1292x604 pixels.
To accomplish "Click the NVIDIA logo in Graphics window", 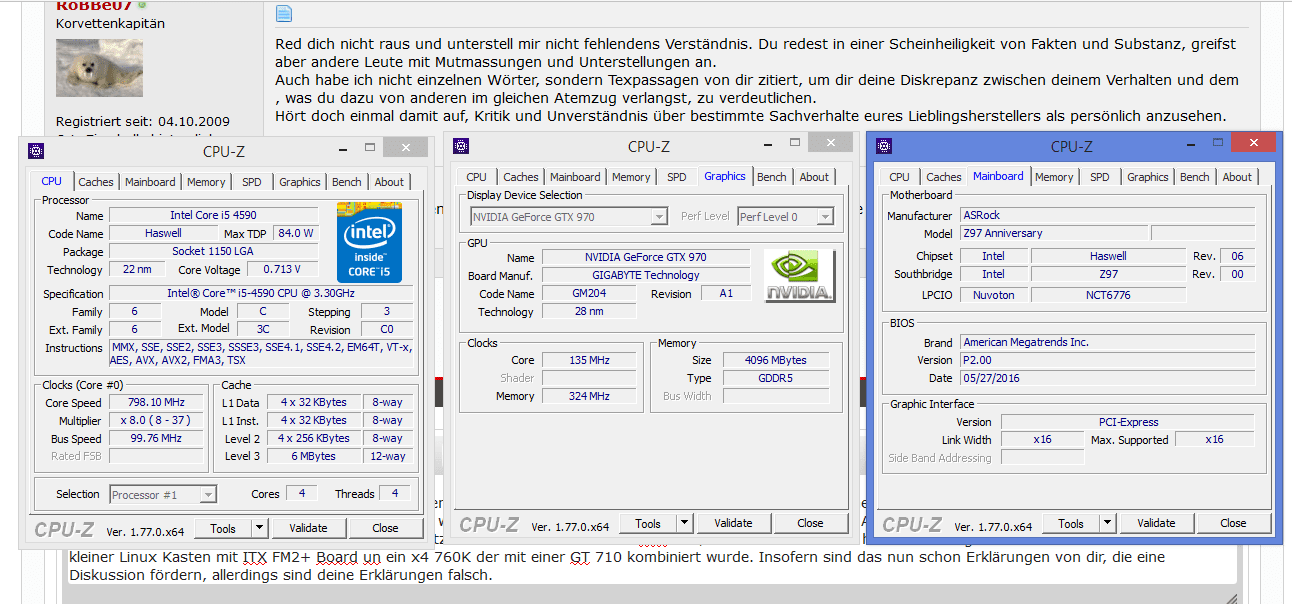I will coord(799,276).
